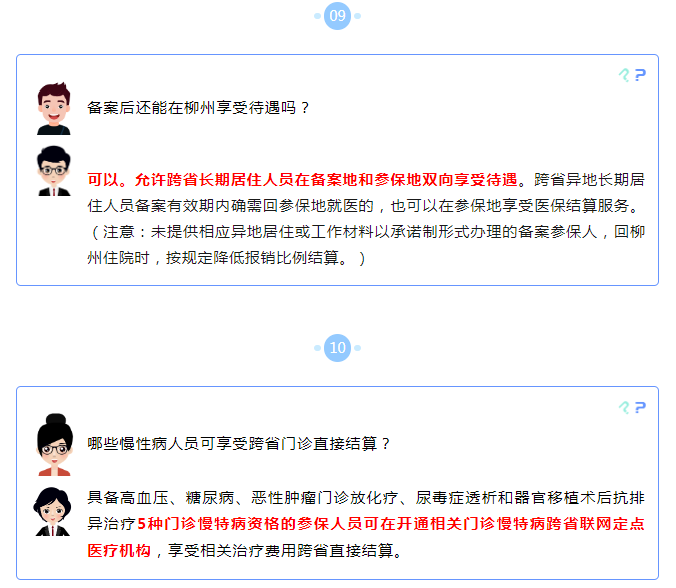Click the 09 number badge
This screenshot has height=588, width=676.
click(337, 16)
